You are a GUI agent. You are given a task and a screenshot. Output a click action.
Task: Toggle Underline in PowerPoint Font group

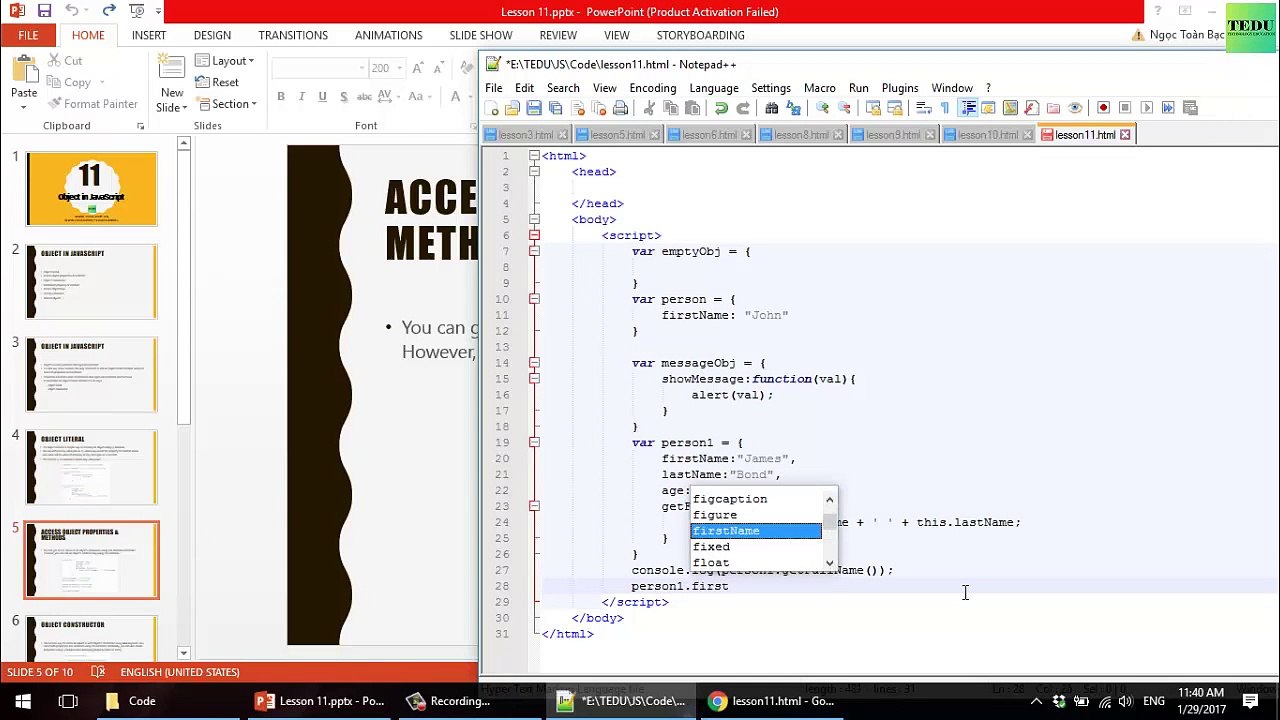[322, 97]
